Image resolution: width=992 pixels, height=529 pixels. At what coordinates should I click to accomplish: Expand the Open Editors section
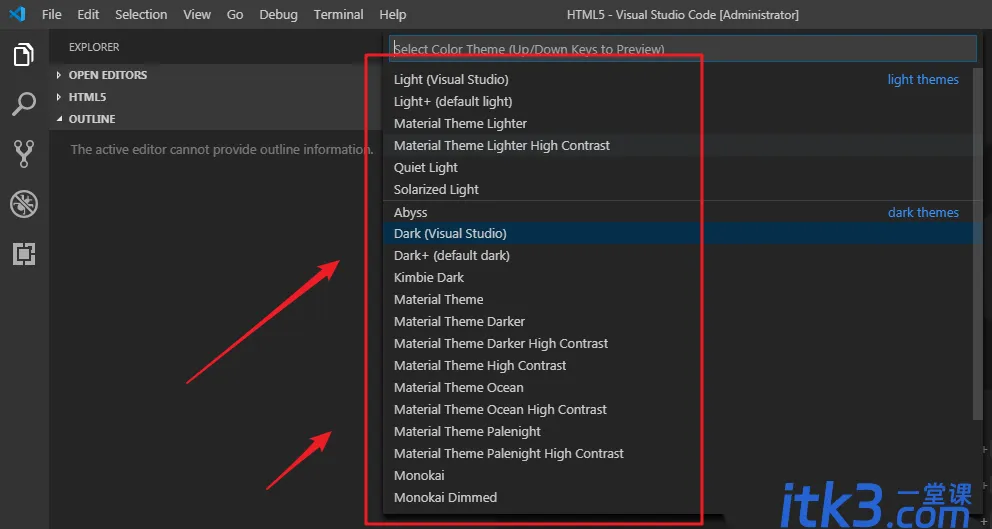click(216, 75)
